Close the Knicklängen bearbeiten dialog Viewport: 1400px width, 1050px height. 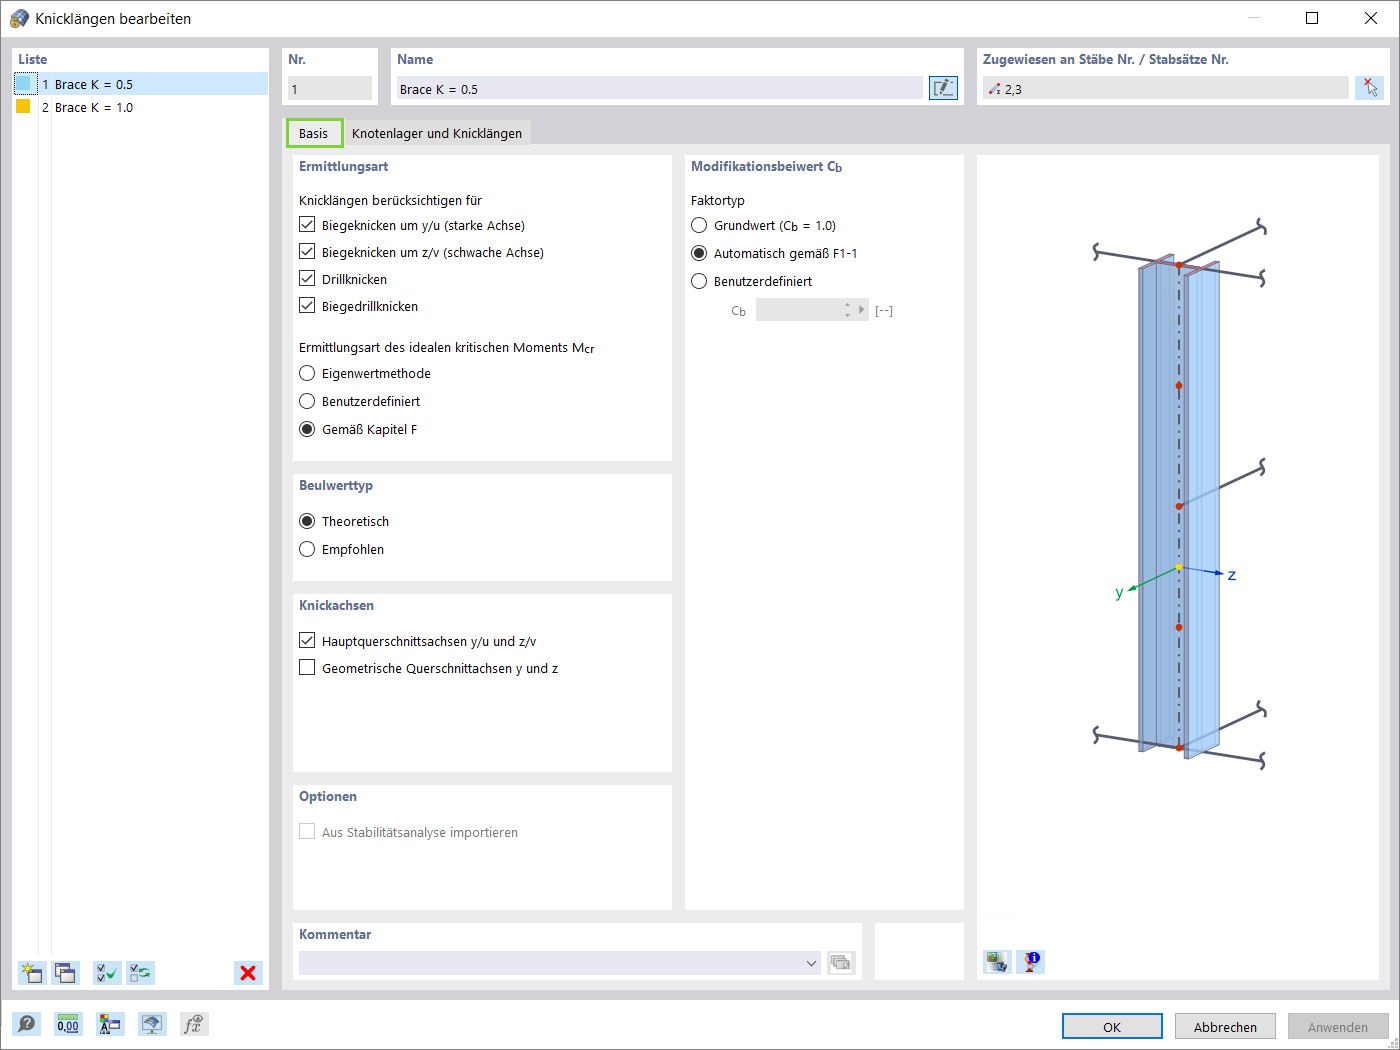(x=1371, y=18)
